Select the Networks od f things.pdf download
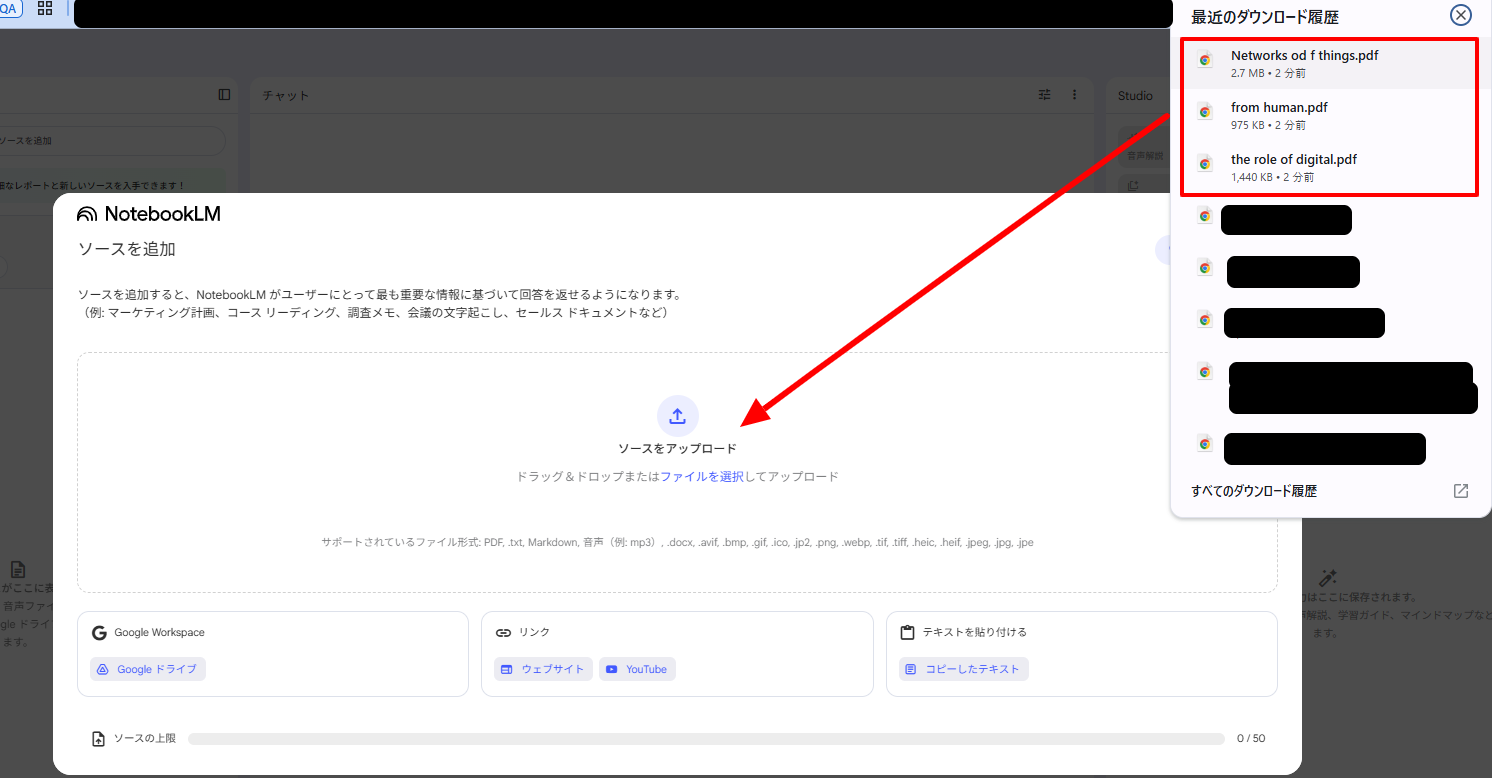Image resolution: width=1492 pixels, height=778 pixels. tap(1328, 64)
